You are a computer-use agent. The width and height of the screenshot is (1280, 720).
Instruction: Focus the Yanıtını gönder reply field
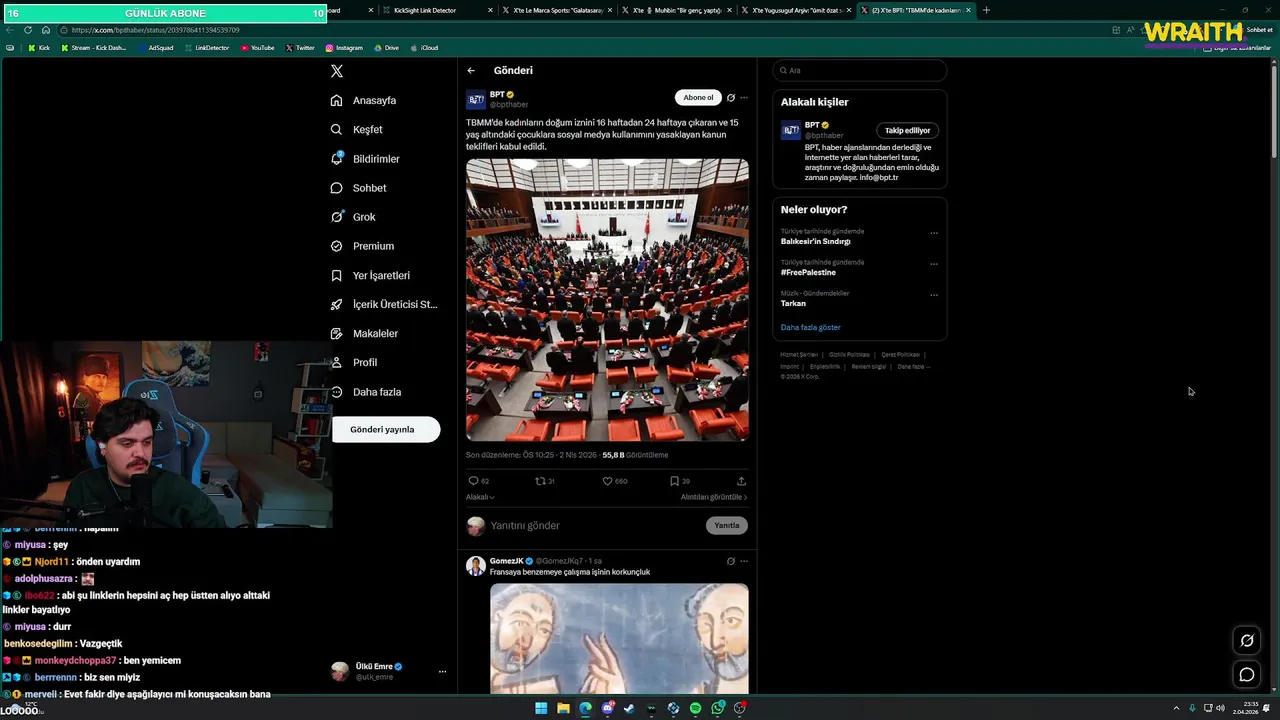pyautogui.click(x=595, y=525)
